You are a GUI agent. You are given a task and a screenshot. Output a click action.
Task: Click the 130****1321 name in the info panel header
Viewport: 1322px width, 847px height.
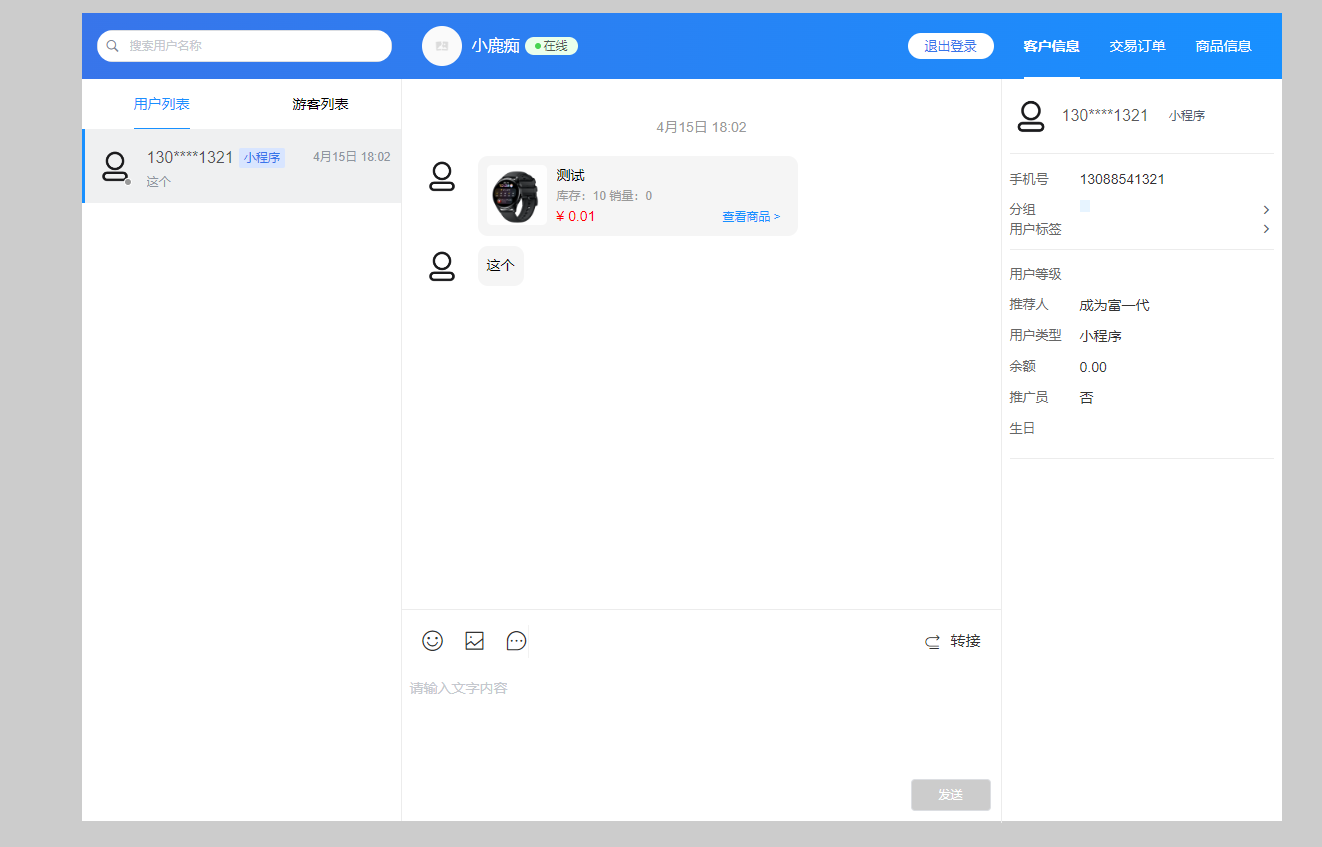(x=1105, y=116)
